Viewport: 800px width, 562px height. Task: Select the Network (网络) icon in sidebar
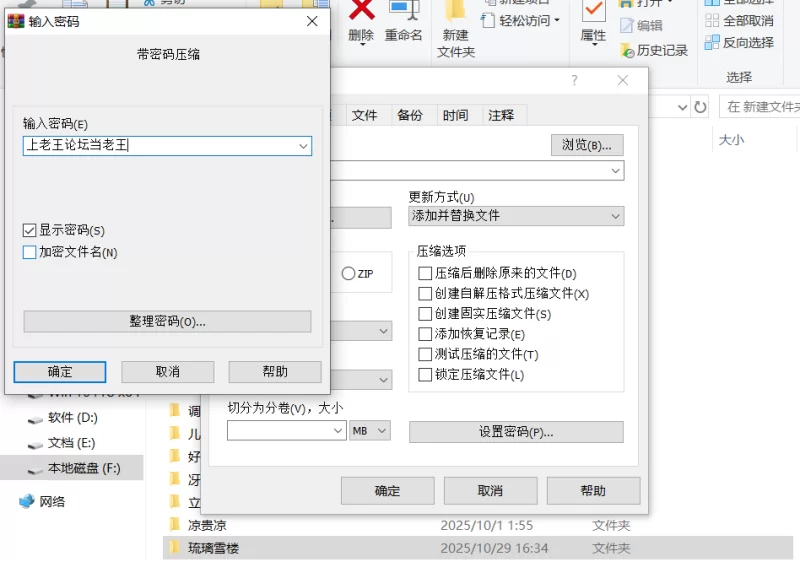click(26, 502)
